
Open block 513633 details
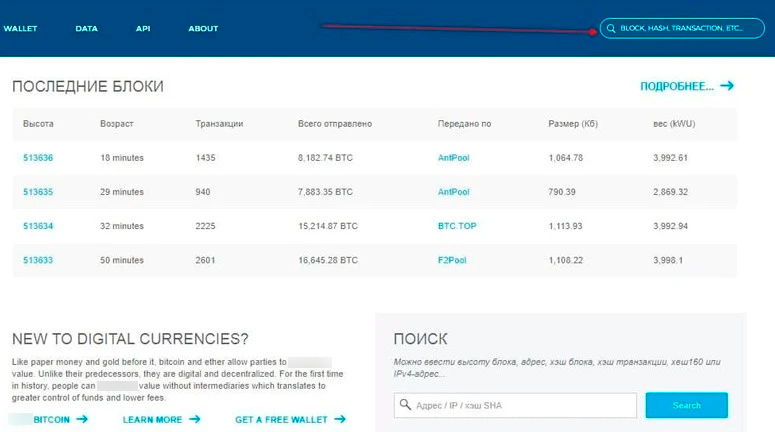pyautogui.click(x=38, y=260)
